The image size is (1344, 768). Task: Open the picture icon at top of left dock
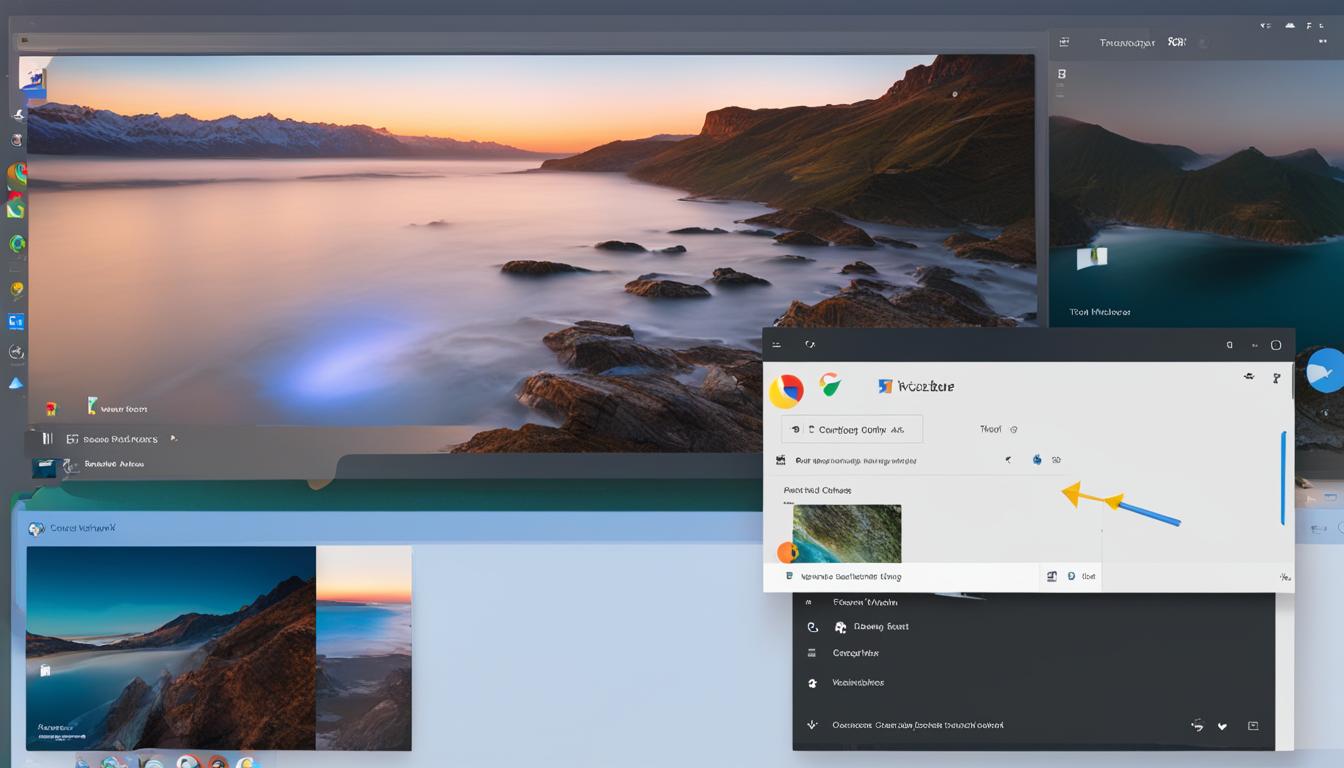click(x=33, y=77)
